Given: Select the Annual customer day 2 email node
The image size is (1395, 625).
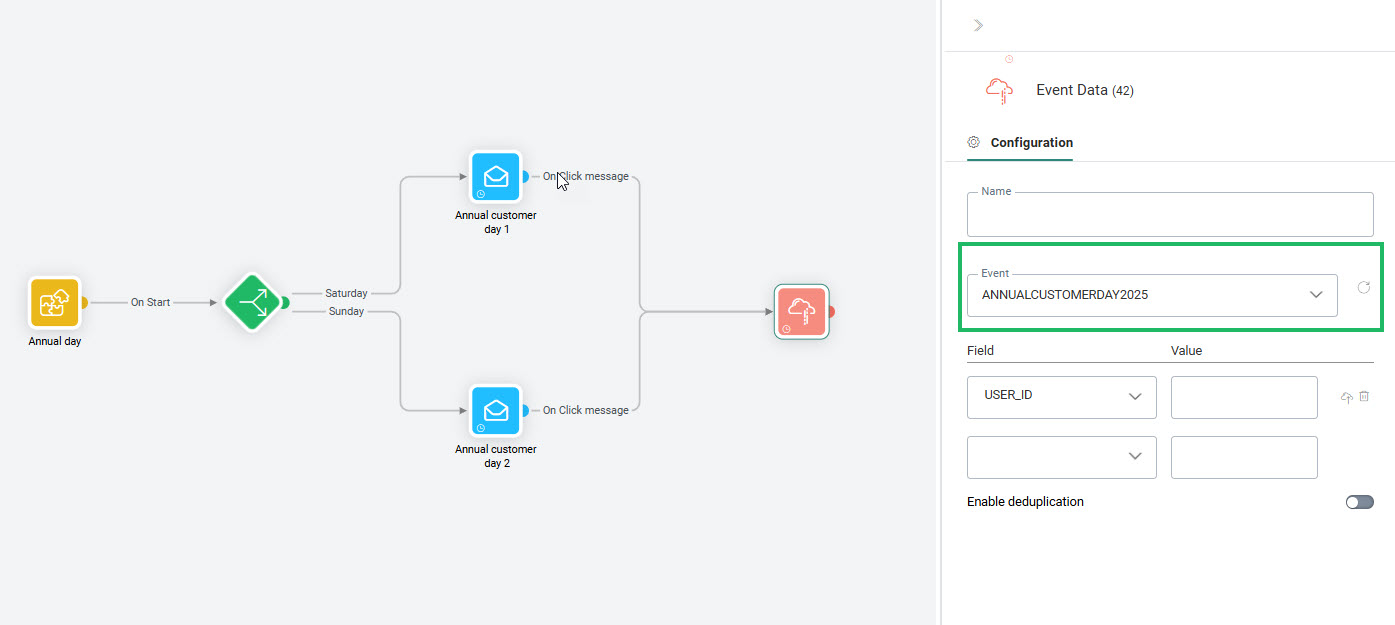Looking at the screenshot, I should [x=496, y=411].
